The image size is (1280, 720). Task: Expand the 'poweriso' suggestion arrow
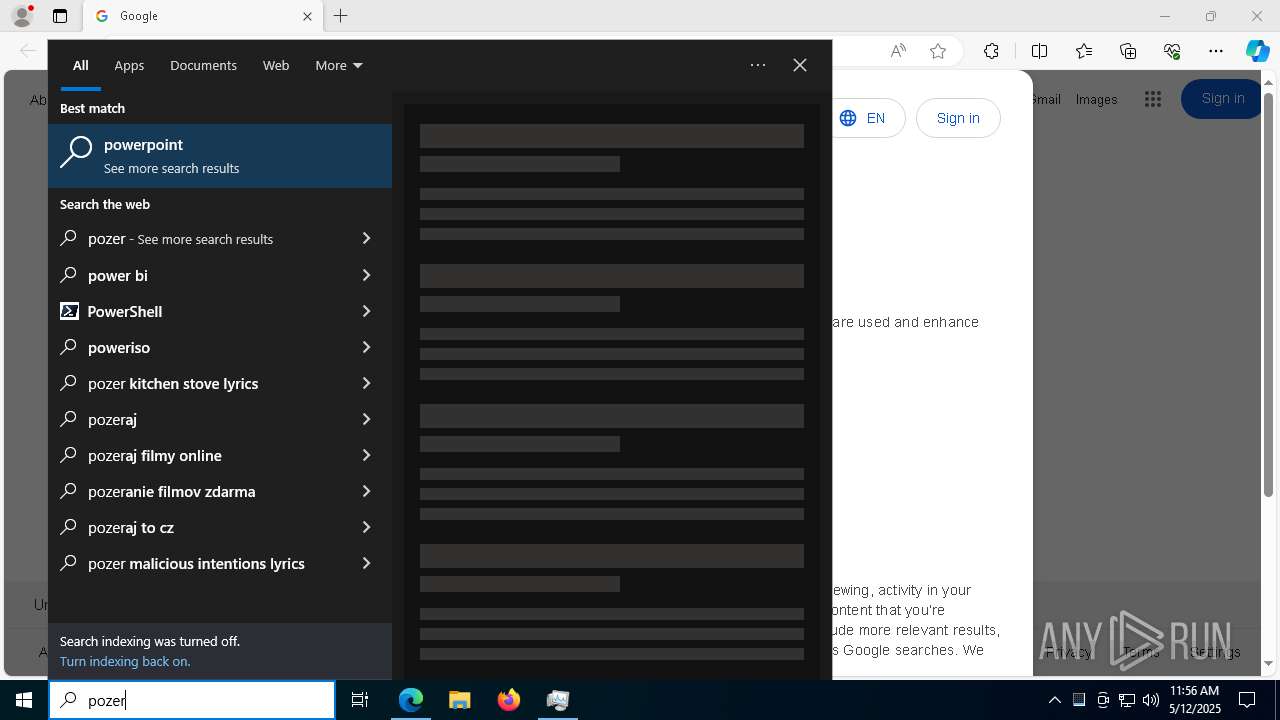366,347
